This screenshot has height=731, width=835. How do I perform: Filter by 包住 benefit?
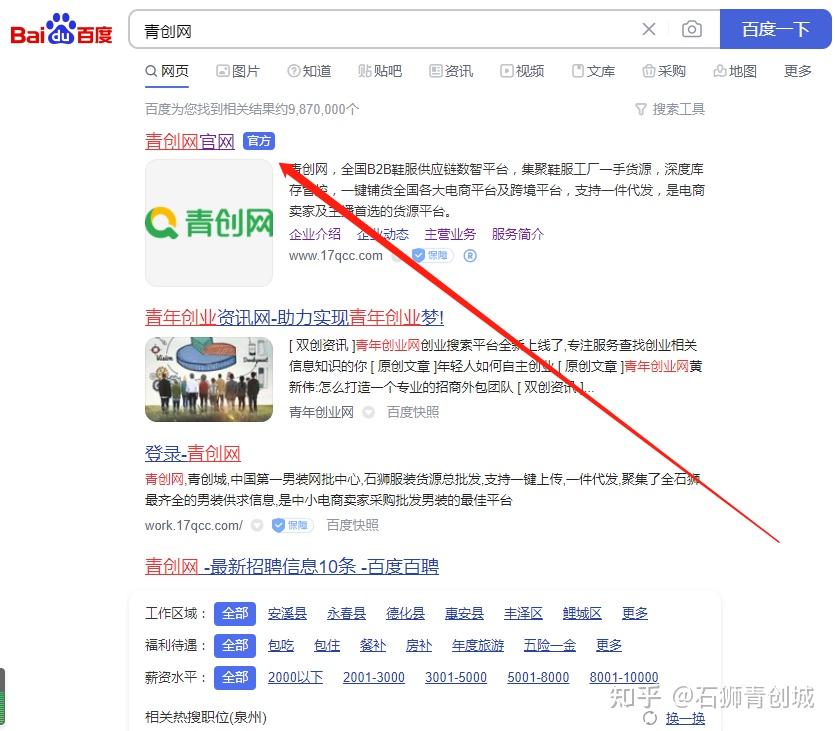pos(327,645)
